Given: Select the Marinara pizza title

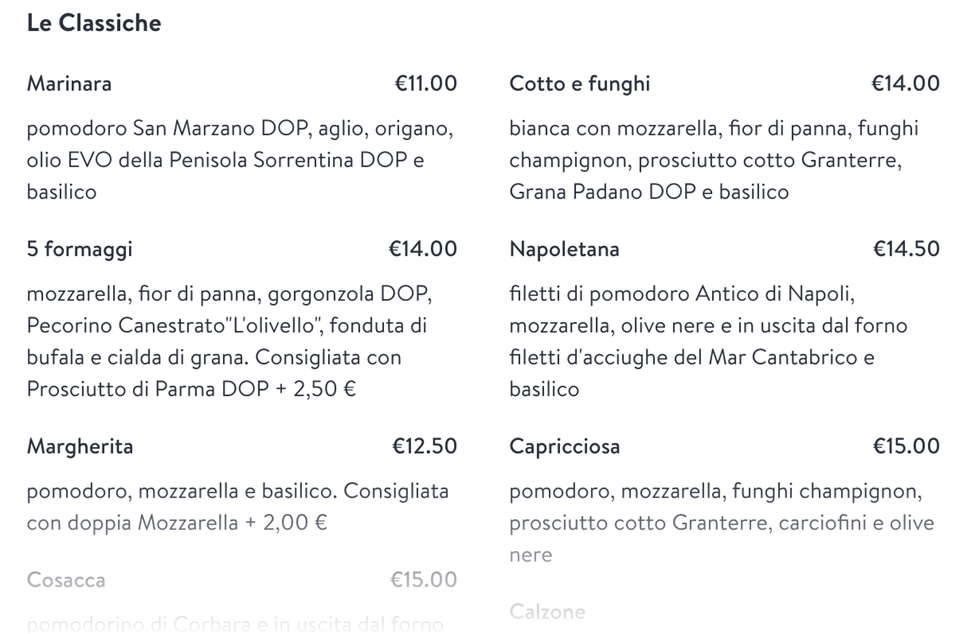Looking at the screenshot, I should tap(69, 84).
